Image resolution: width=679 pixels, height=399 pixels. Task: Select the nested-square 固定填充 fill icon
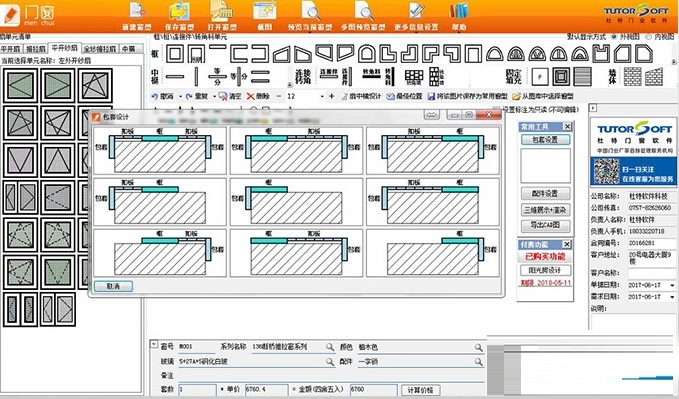[x=561, y=77]
